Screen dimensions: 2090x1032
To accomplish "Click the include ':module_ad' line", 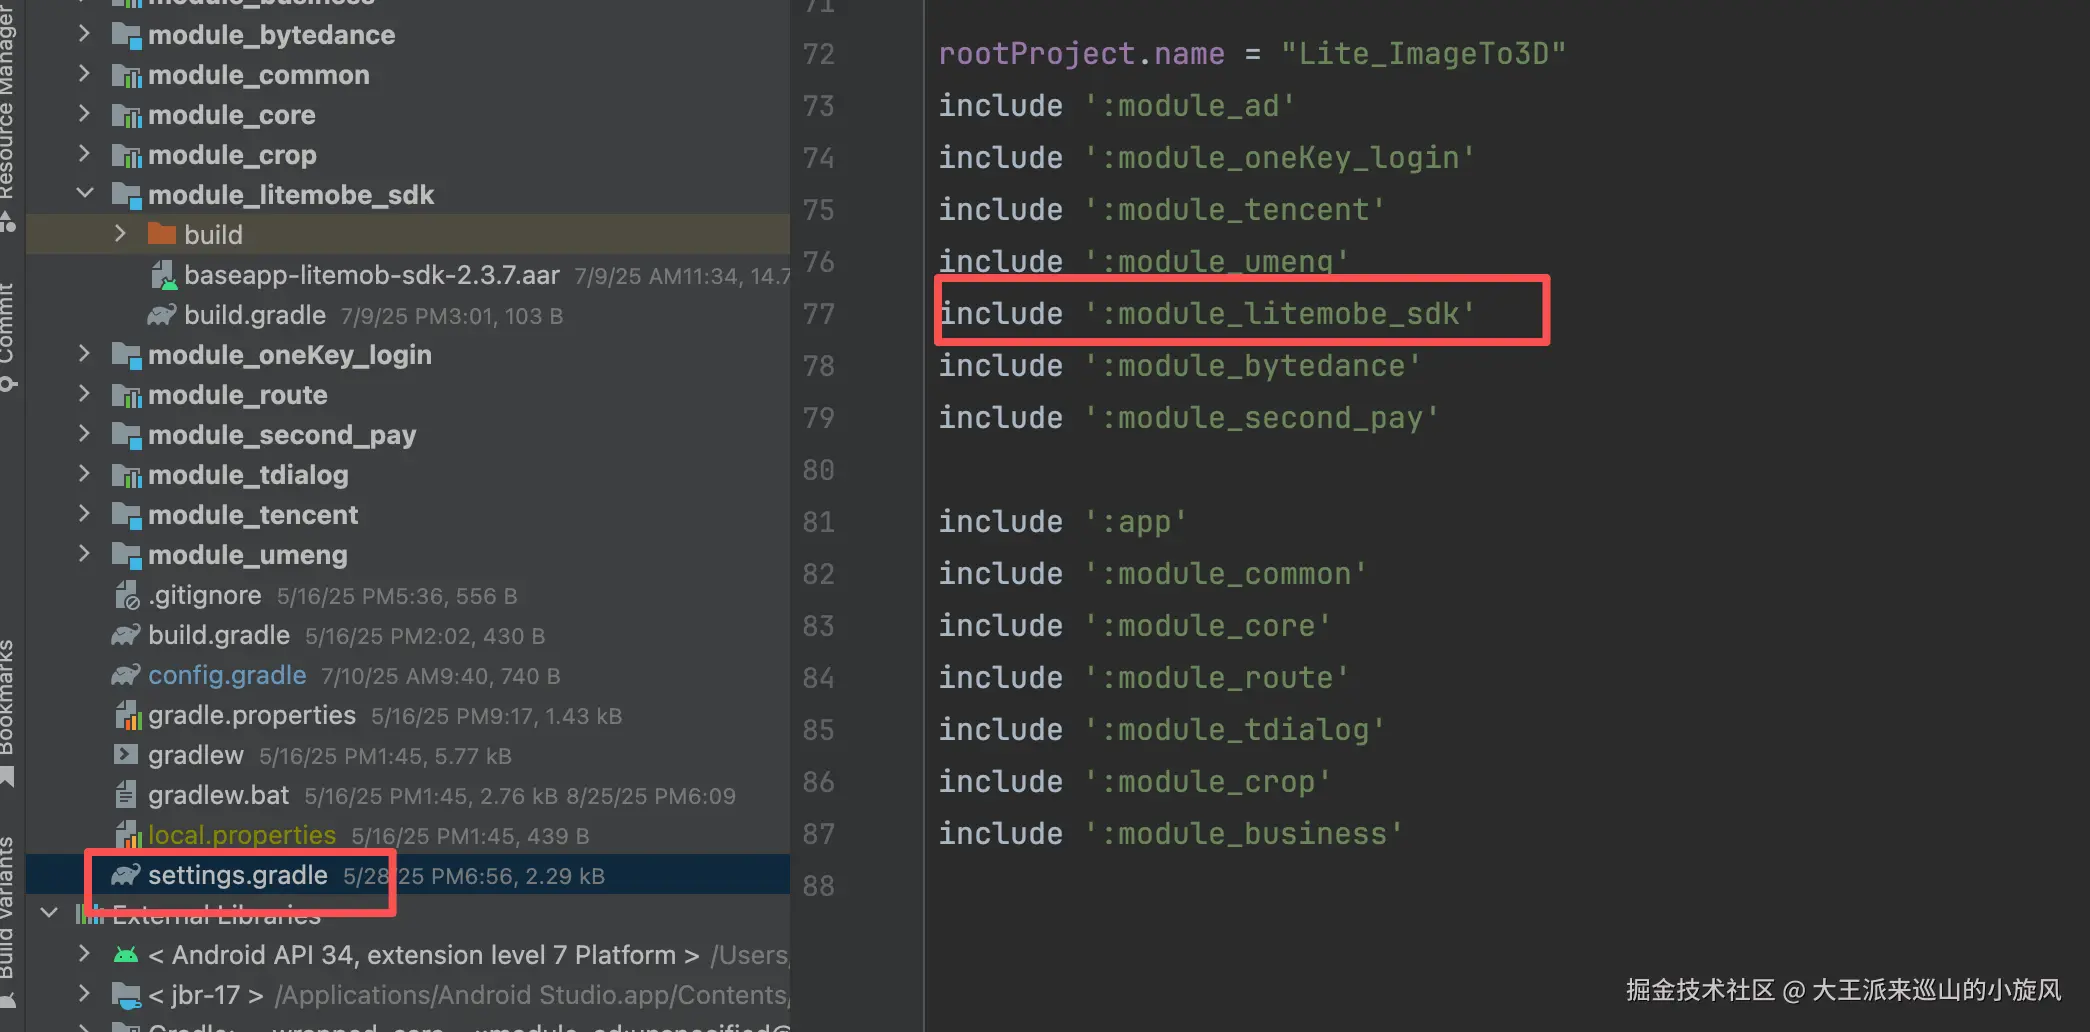I will click(1117, 106).
